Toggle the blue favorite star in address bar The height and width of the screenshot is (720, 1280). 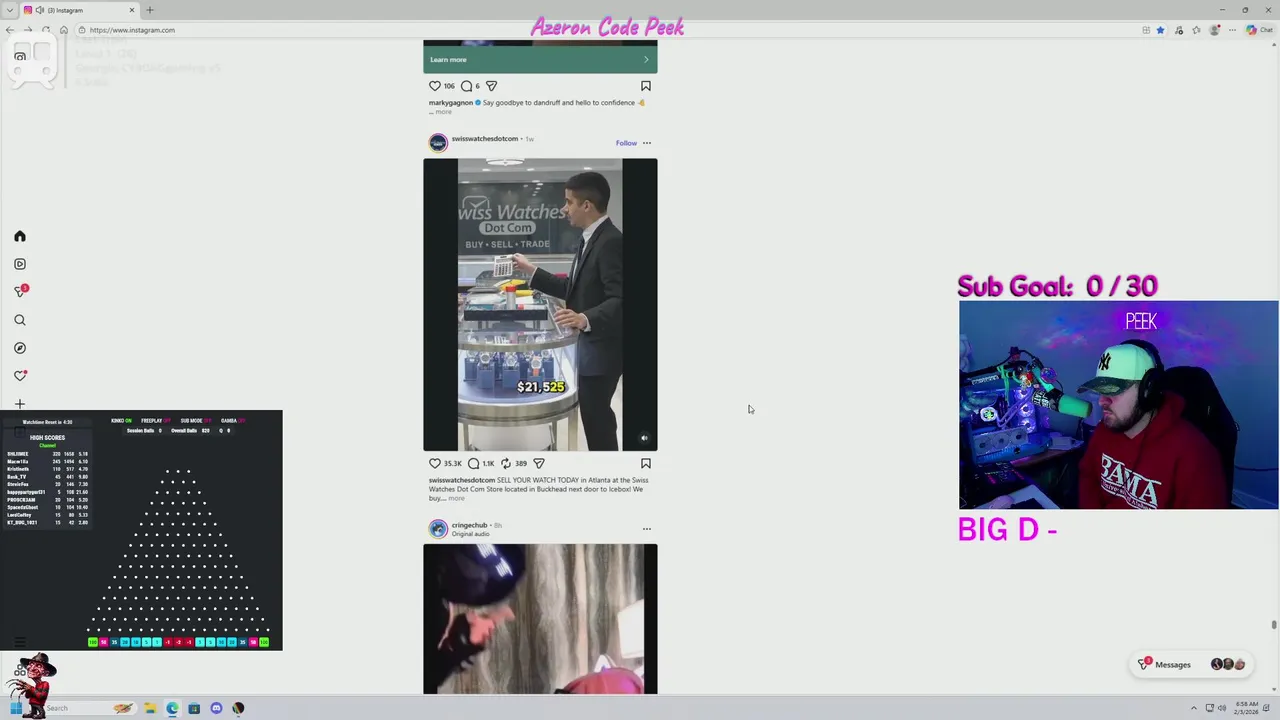1160,30
